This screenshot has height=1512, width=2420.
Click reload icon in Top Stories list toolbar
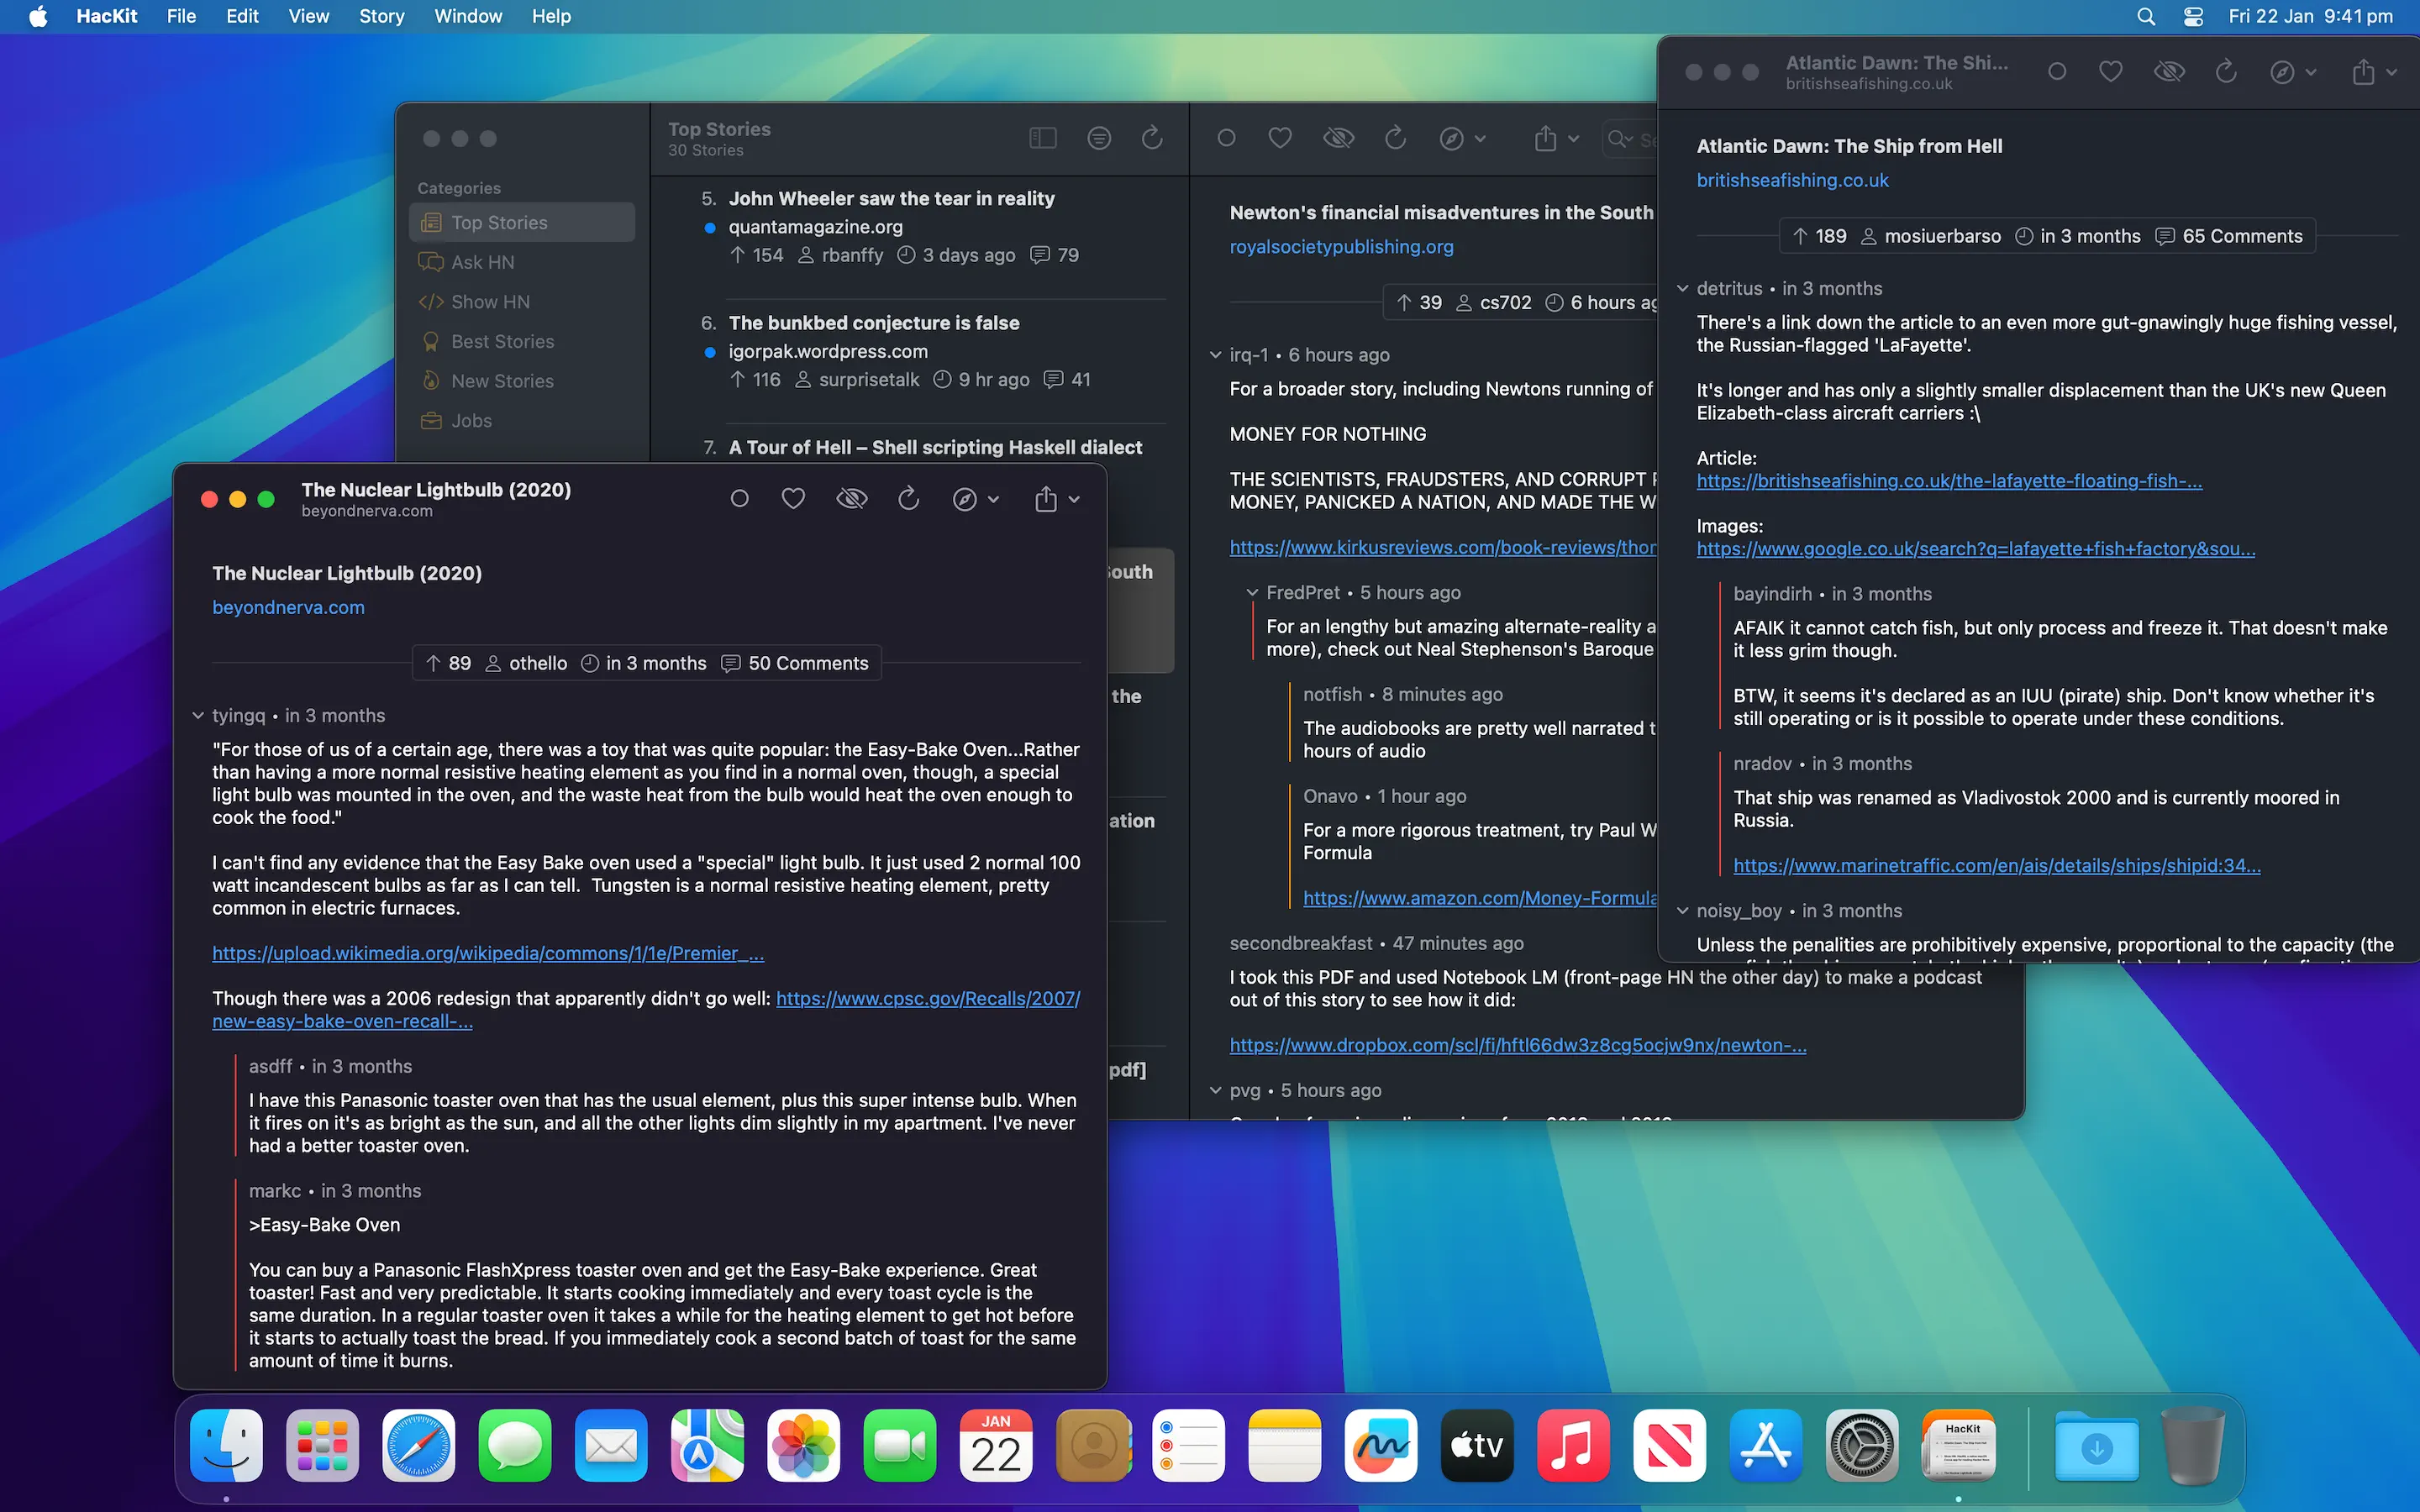[x=1152, y=138]
